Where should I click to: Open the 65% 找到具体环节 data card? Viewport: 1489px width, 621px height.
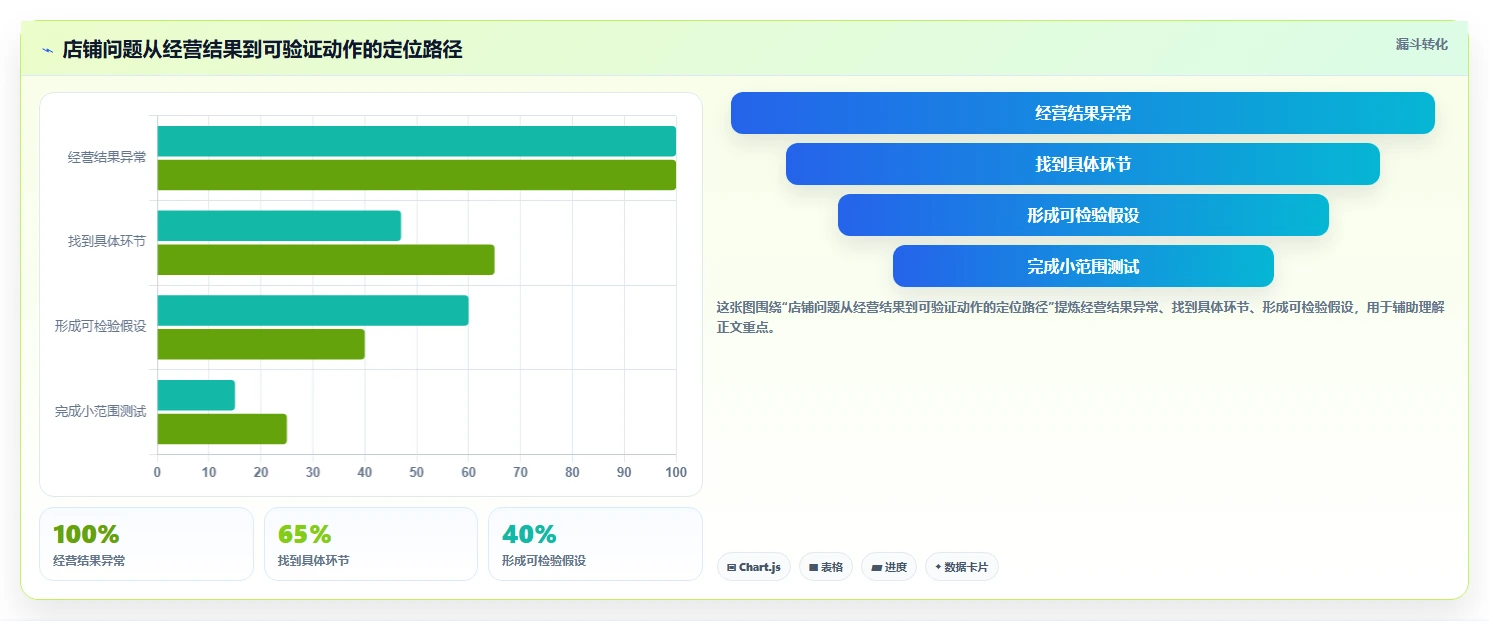(x=371, y=544)
